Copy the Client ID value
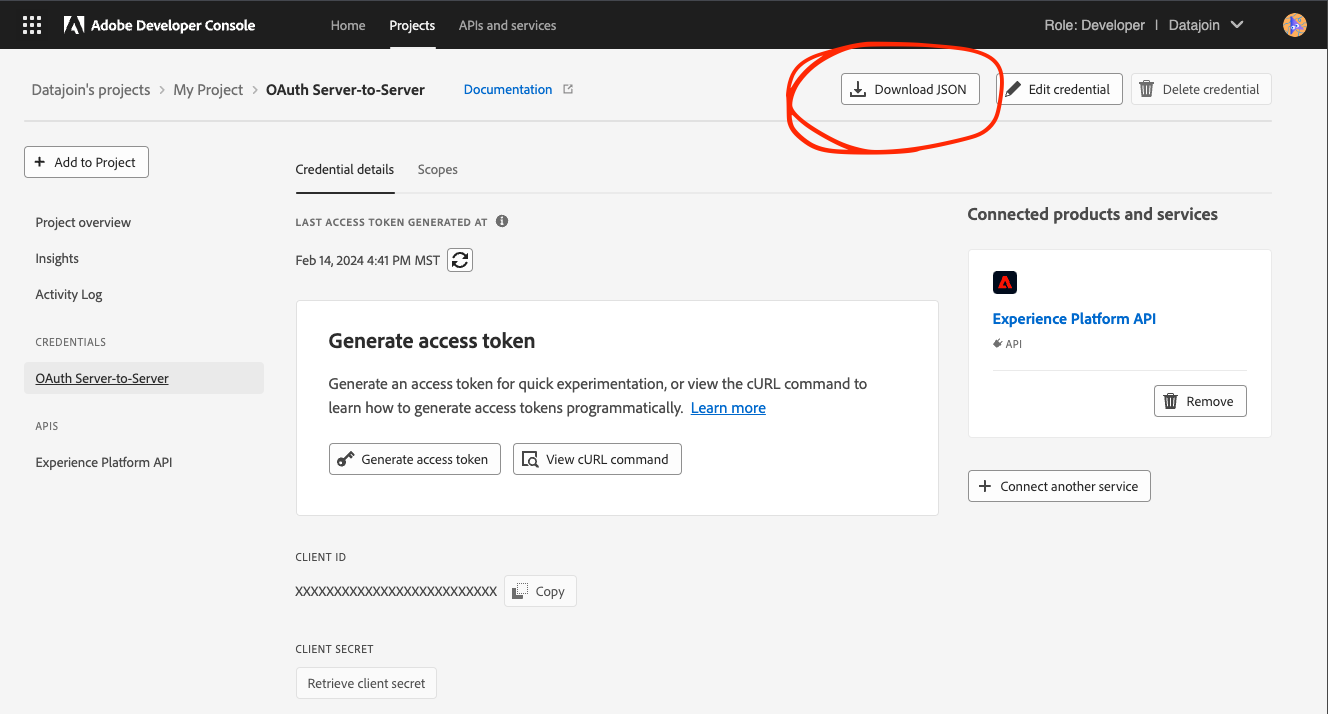1328x714 pixels. (539, 590)
